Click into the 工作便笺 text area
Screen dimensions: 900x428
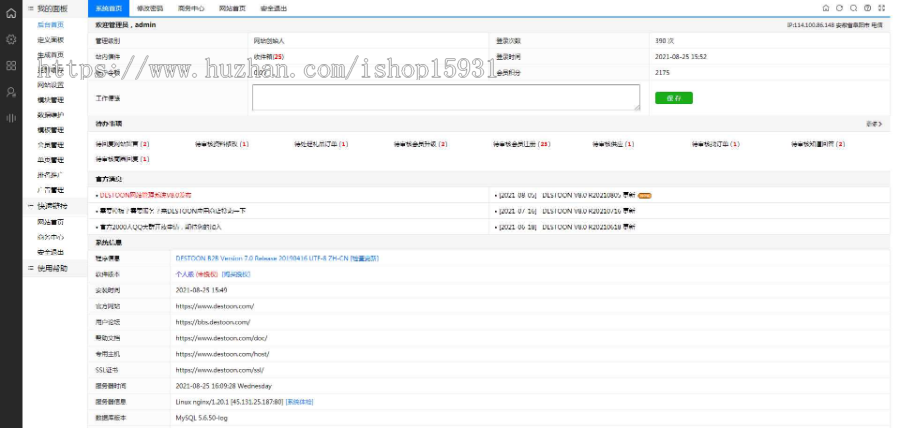(445, 97)
